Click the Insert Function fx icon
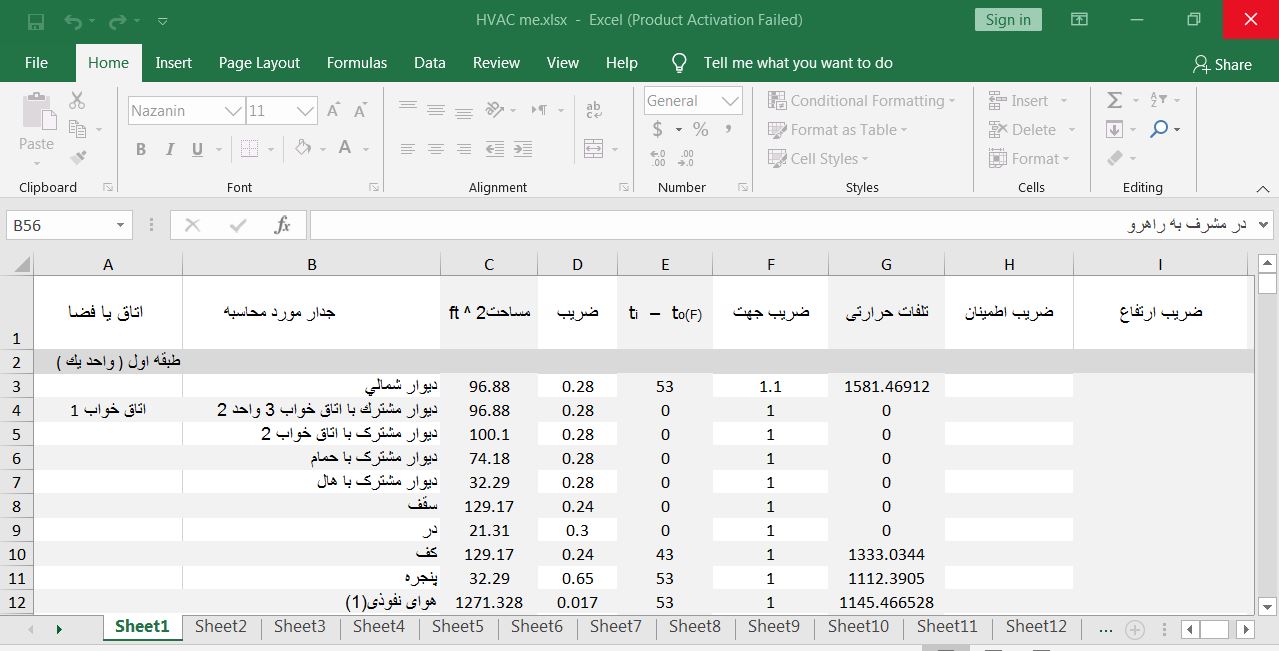The width and height of the screenshot is (1279, 651). 282,225
